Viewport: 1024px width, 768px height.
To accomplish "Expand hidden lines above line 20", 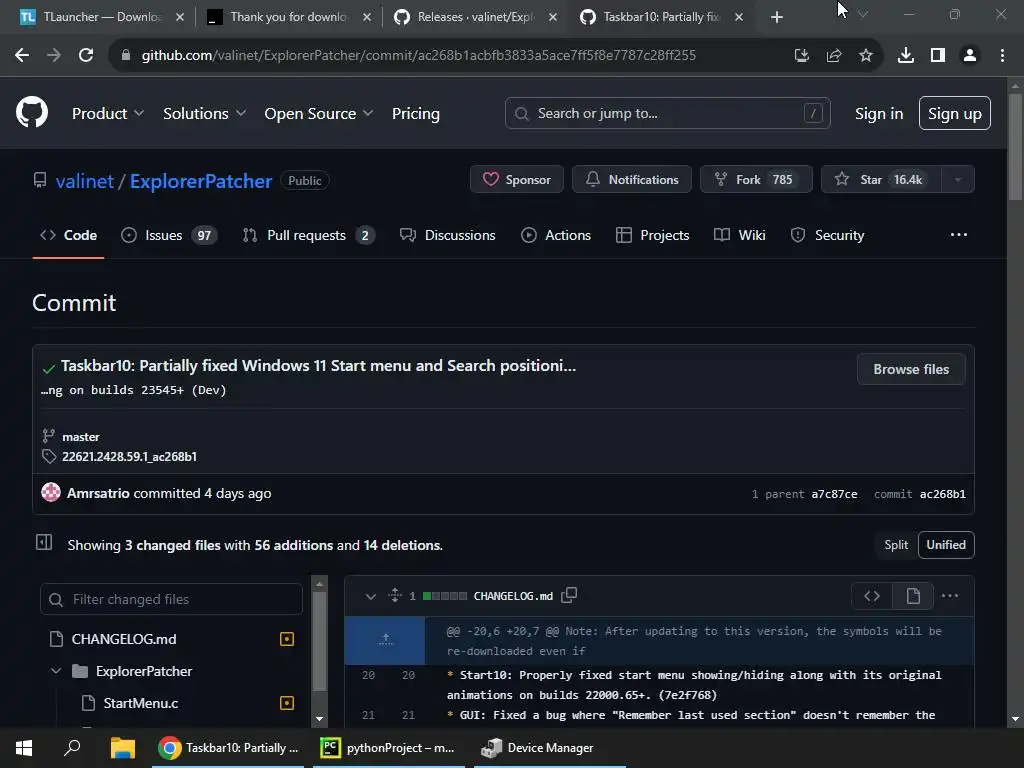I will pyautogui.click(x=385, y=640).
